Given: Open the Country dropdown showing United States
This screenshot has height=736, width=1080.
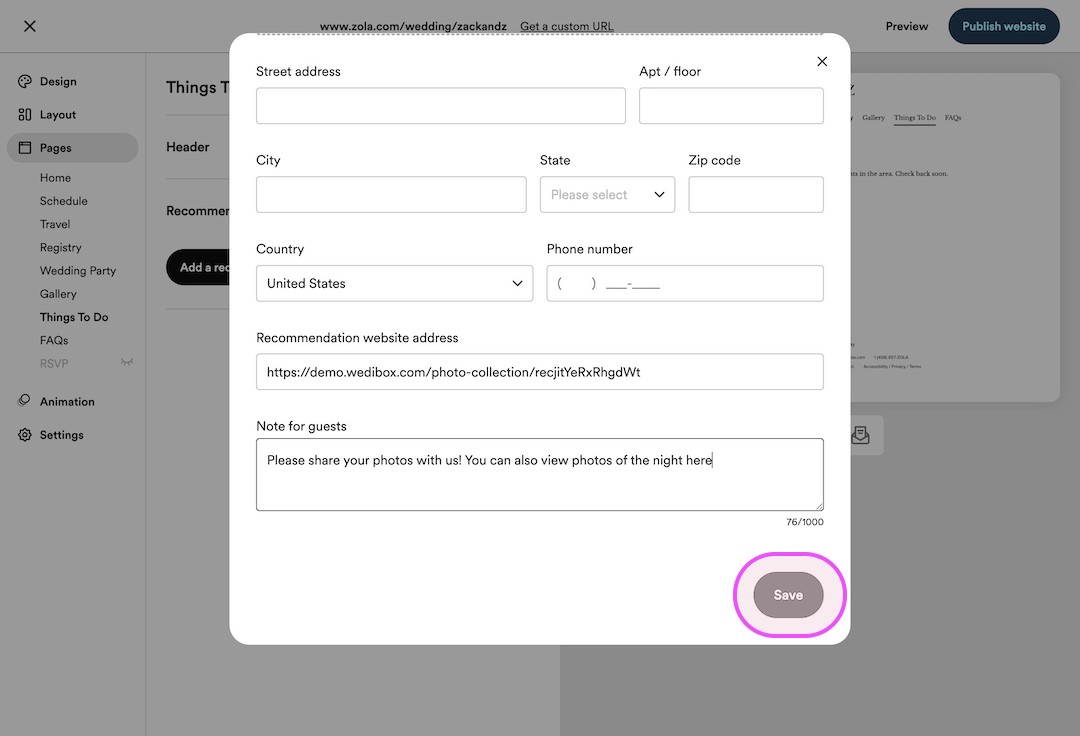Looking at the screenshot, I should 394,283.
